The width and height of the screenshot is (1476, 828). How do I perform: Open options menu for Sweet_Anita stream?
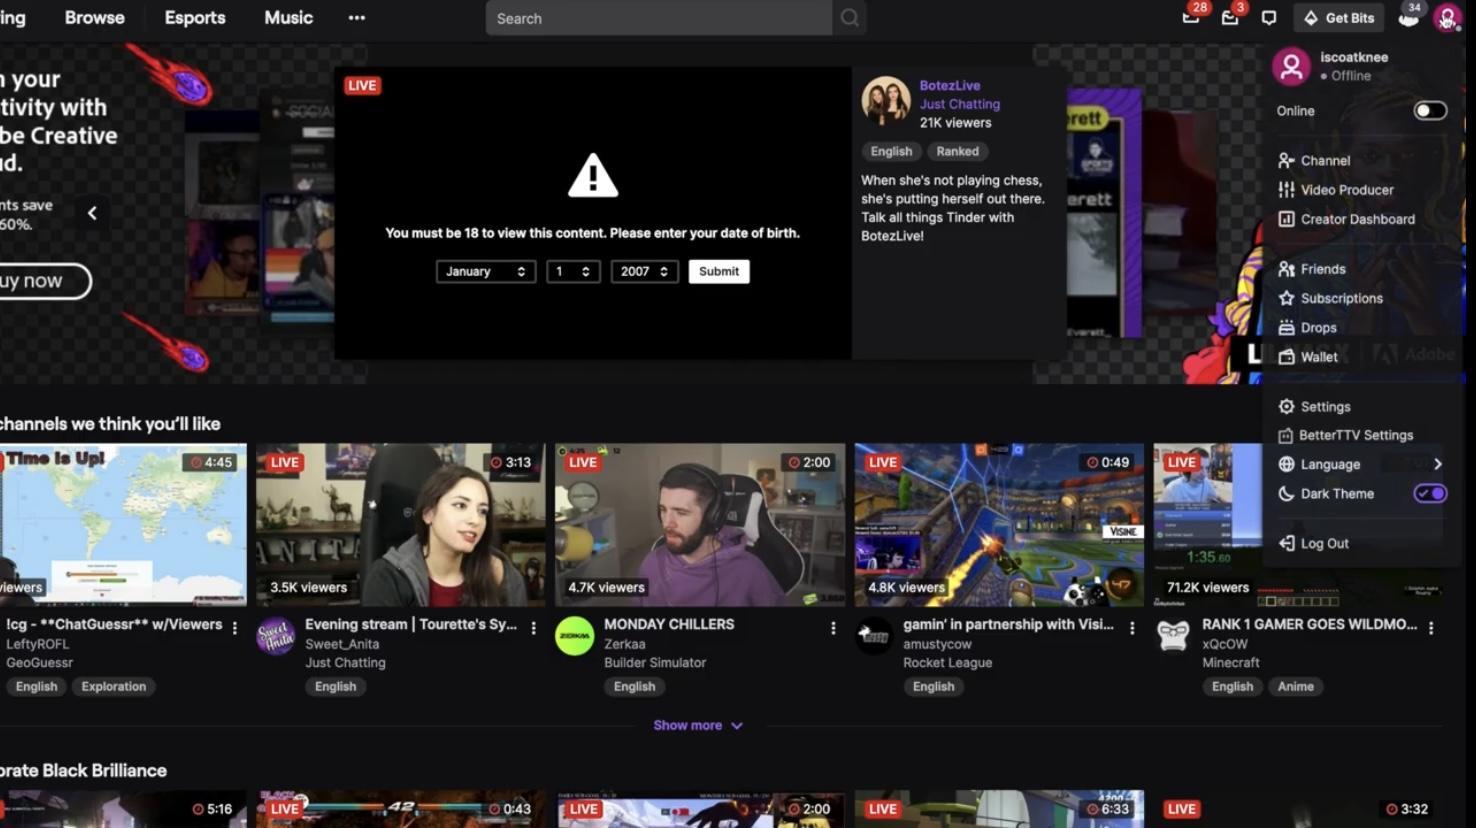coord(533,628)
